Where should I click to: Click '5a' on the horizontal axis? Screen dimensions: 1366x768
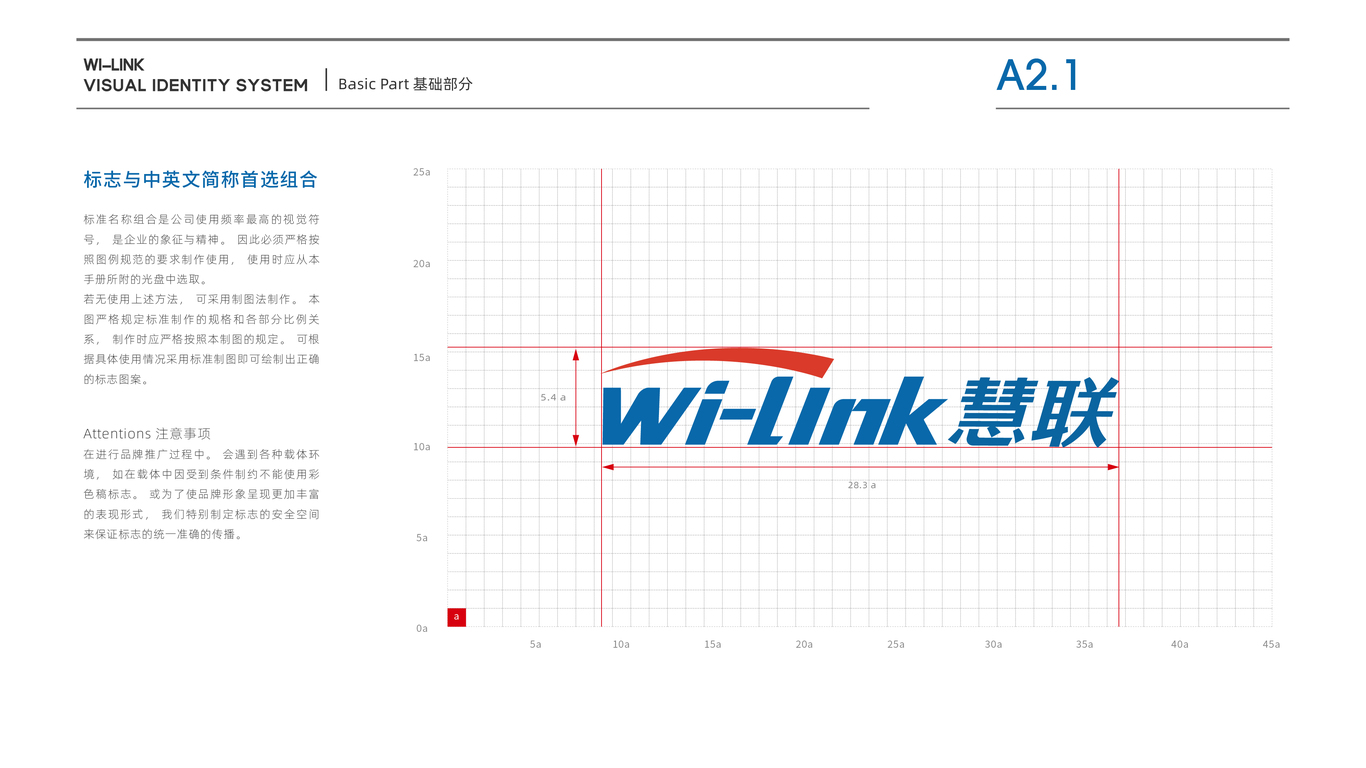(536, 645)
